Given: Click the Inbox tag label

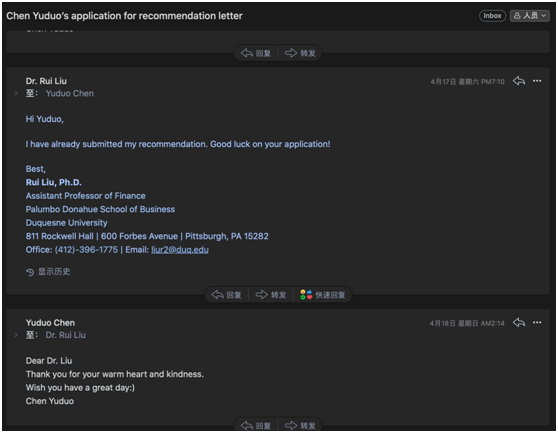Looking at the screenshot, I should click(x=492, y=16).
